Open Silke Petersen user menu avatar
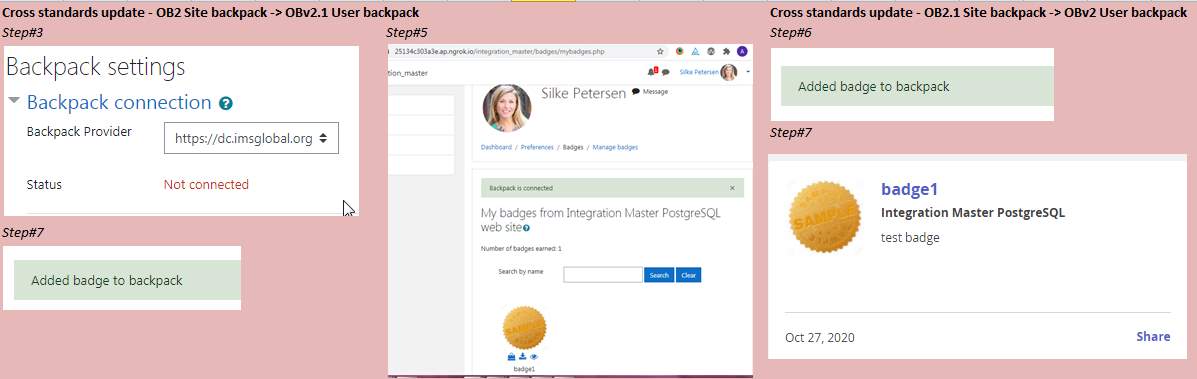The height and width of the screenshot is (379, 1197). (728, 73)
